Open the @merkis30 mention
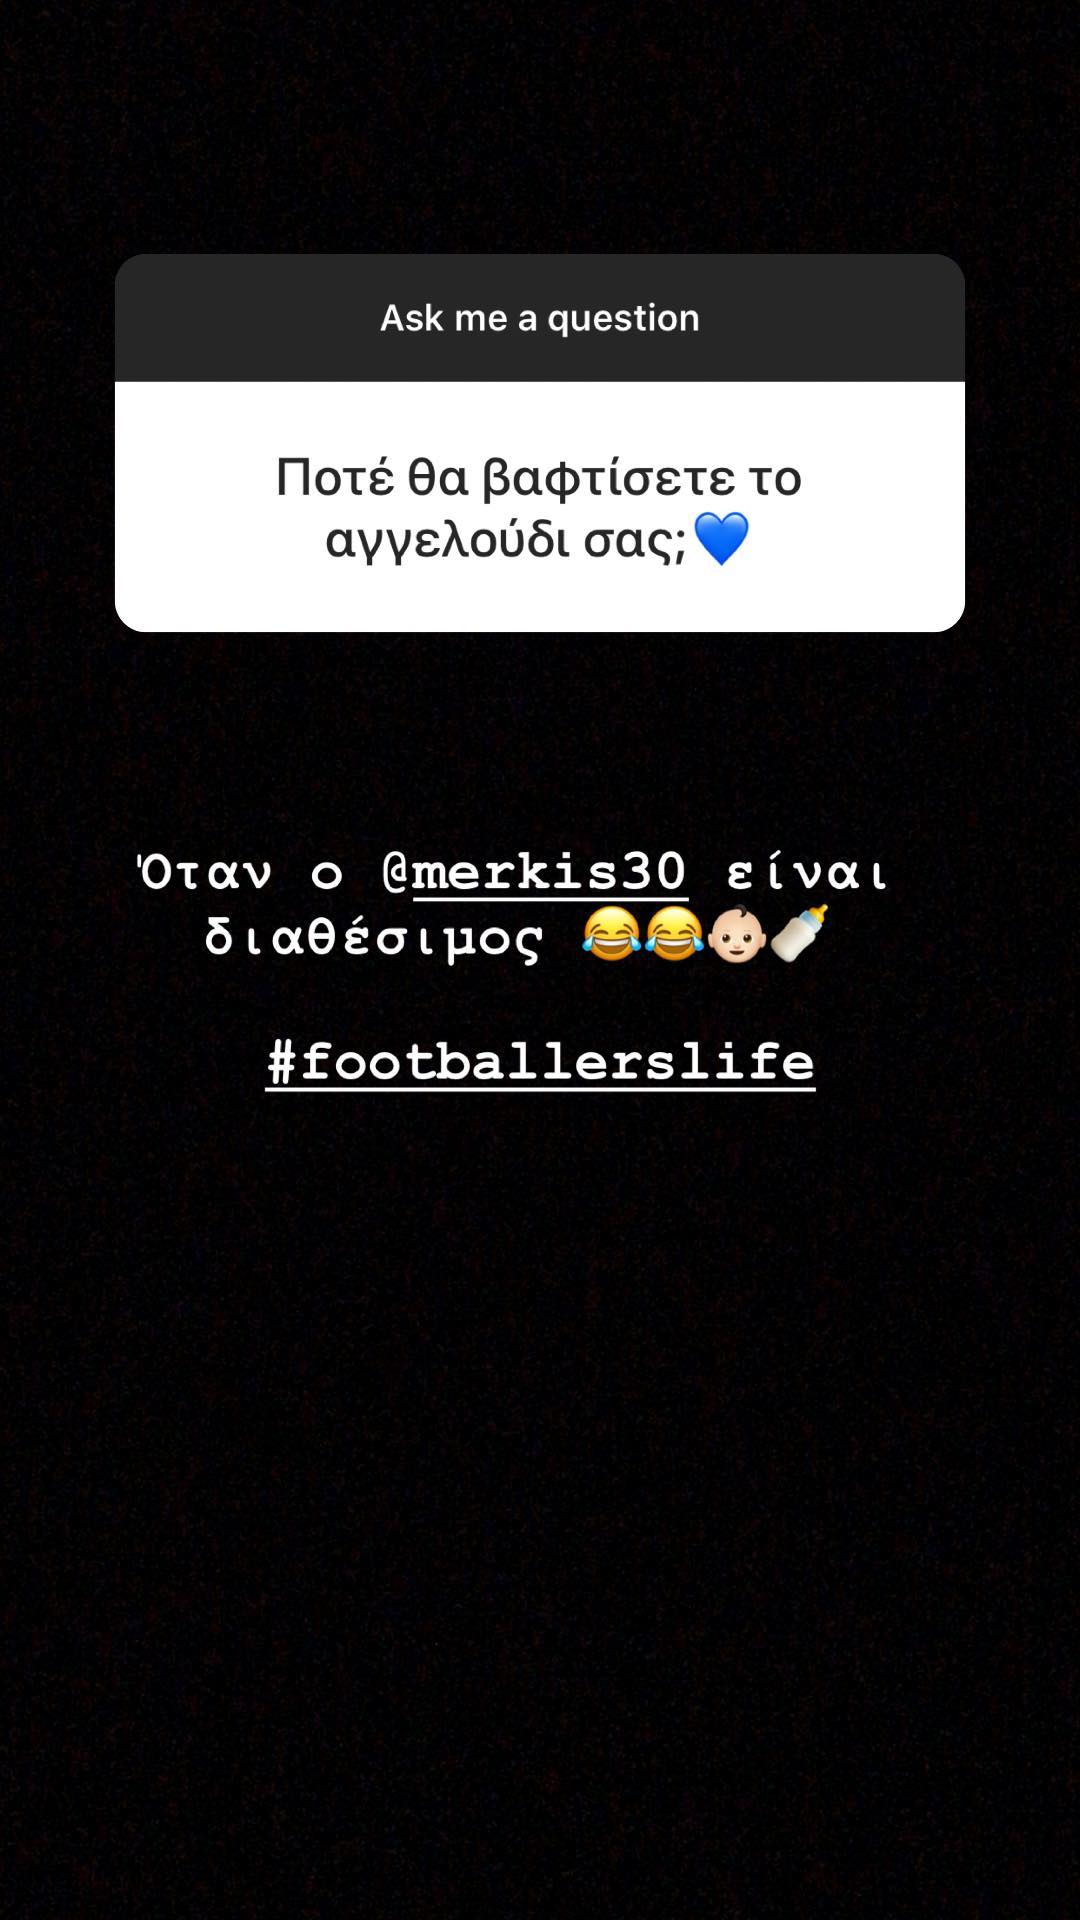The height and width of the screenshot is (1920, 1080). coord(535,872)
